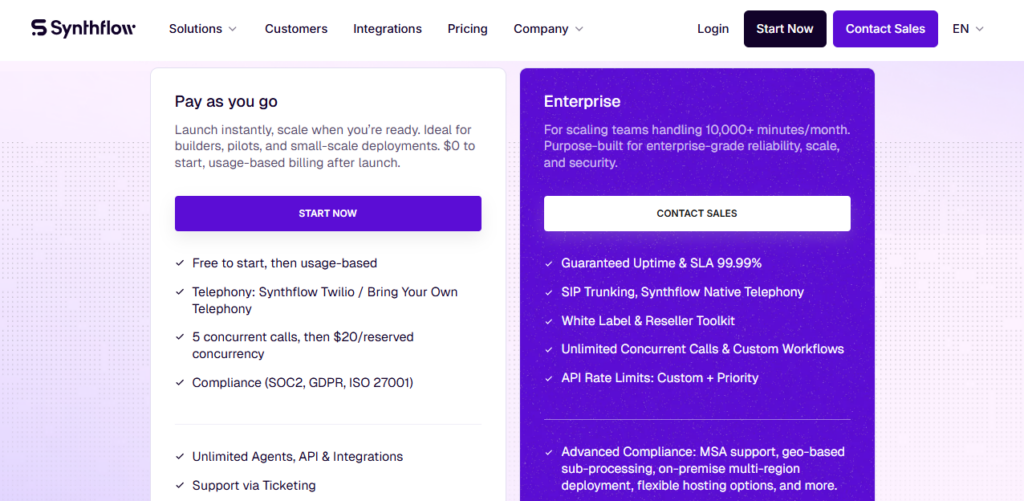The height and width of the screenshot is (501, 1024).
Task: Click checkmark beside Support via Ticketing
Action: [x=180, y=485]
